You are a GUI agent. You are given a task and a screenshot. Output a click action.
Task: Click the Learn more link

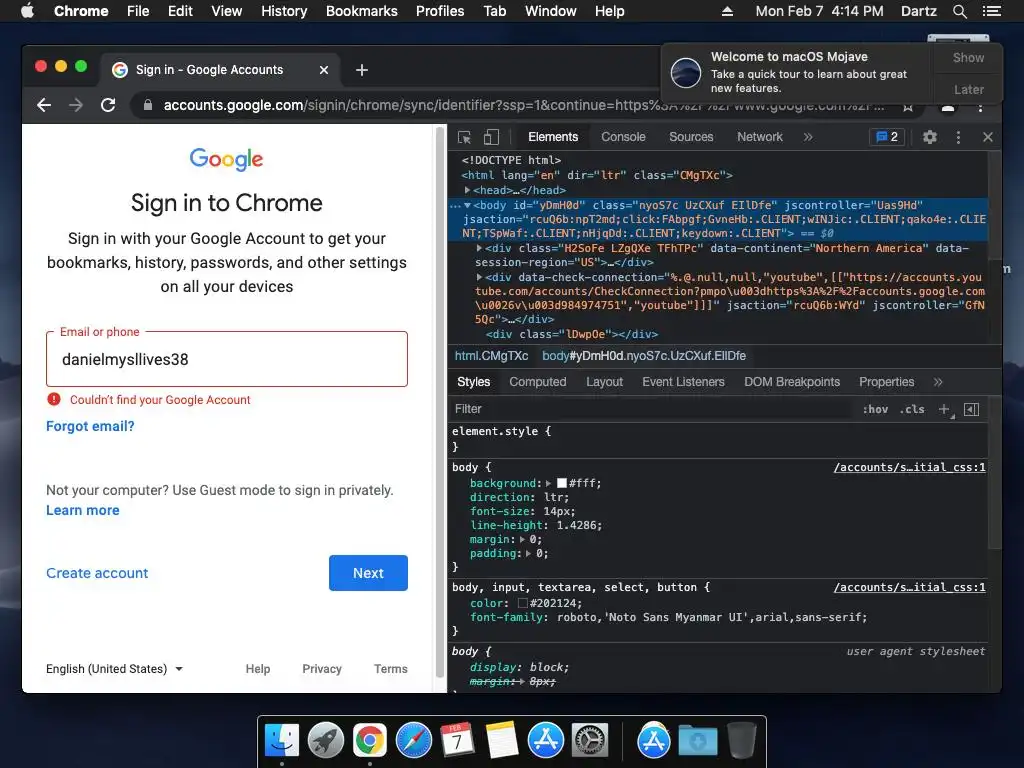coord(83,510)
